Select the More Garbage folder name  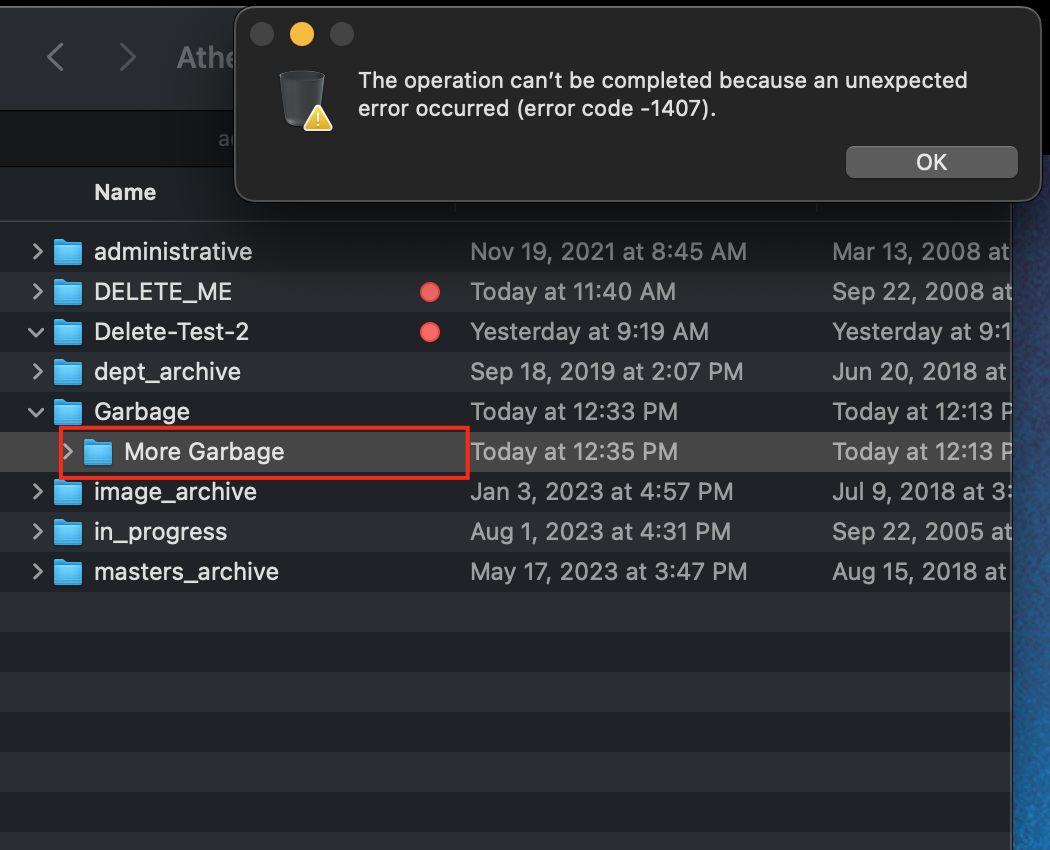(x=204, y=452)
